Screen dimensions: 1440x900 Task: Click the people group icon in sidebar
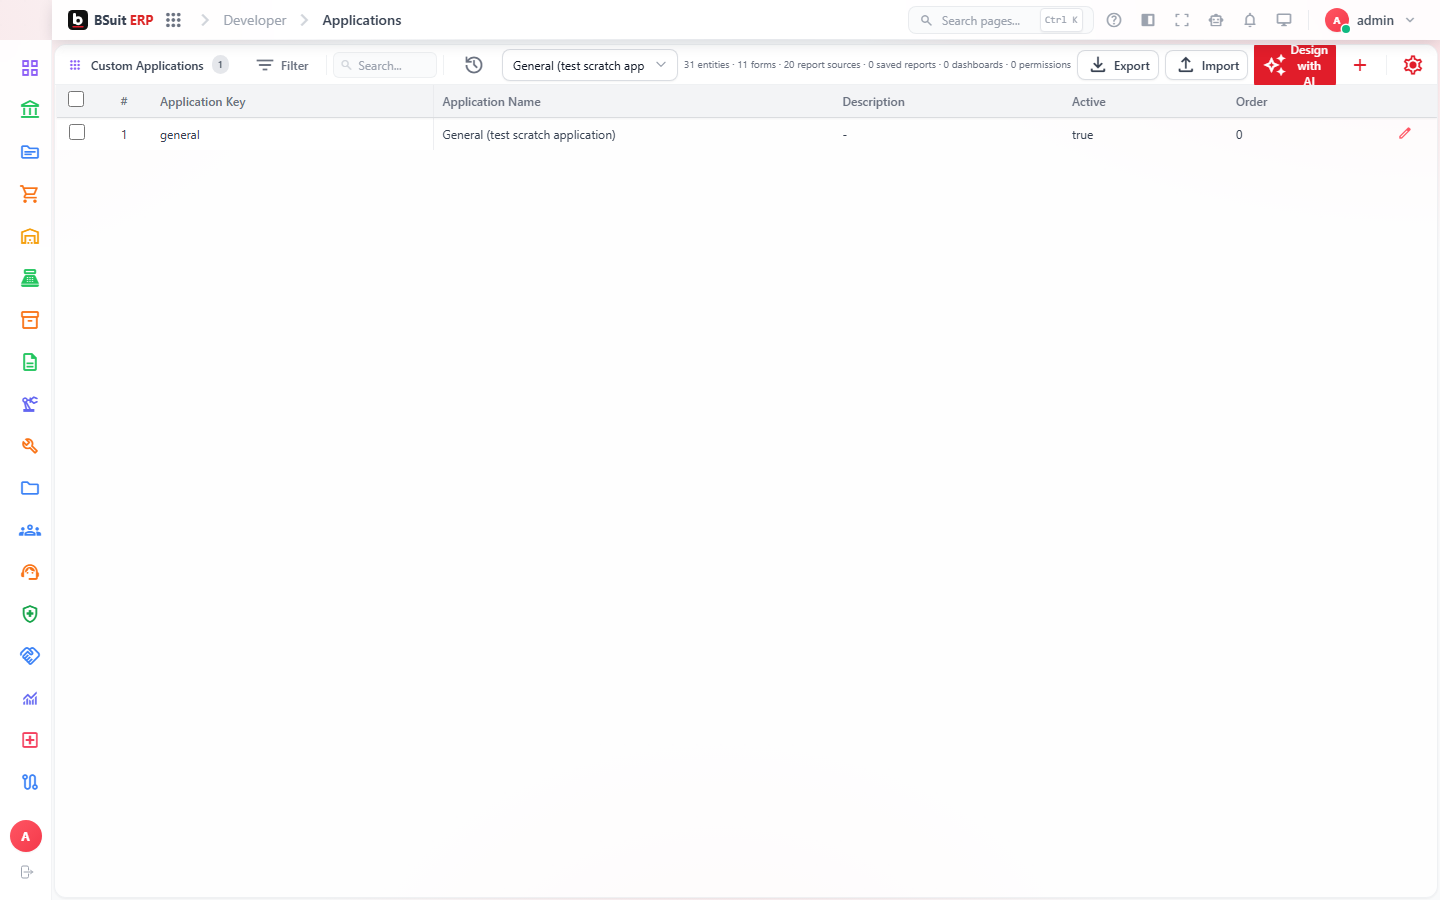coord(30,530)
